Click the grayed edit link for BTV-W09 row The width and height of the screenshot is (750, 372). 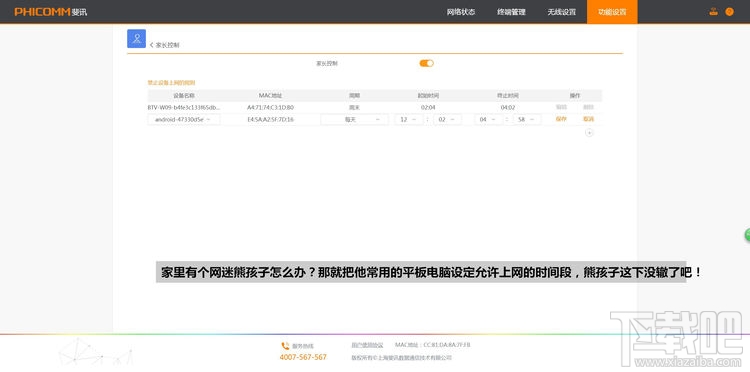[561, 107]
